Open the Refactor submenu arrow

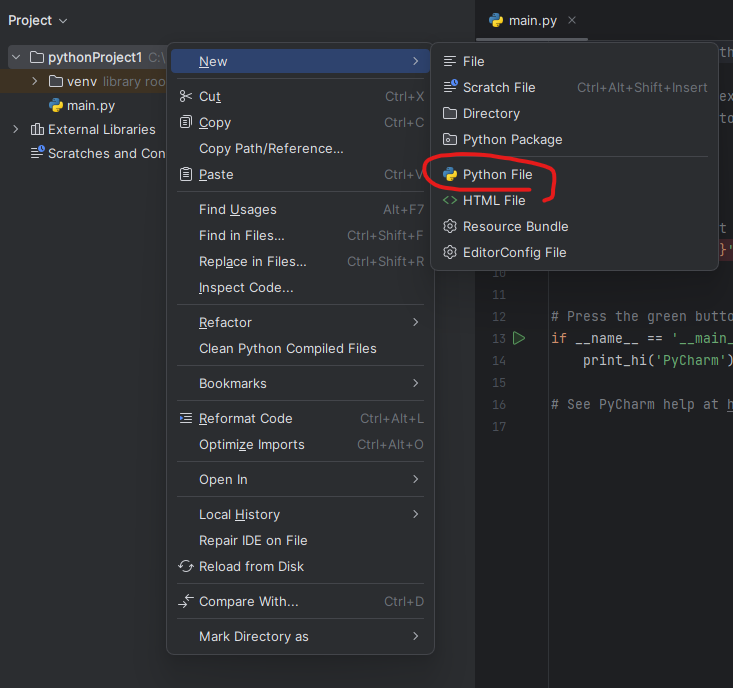coord(416,322)
